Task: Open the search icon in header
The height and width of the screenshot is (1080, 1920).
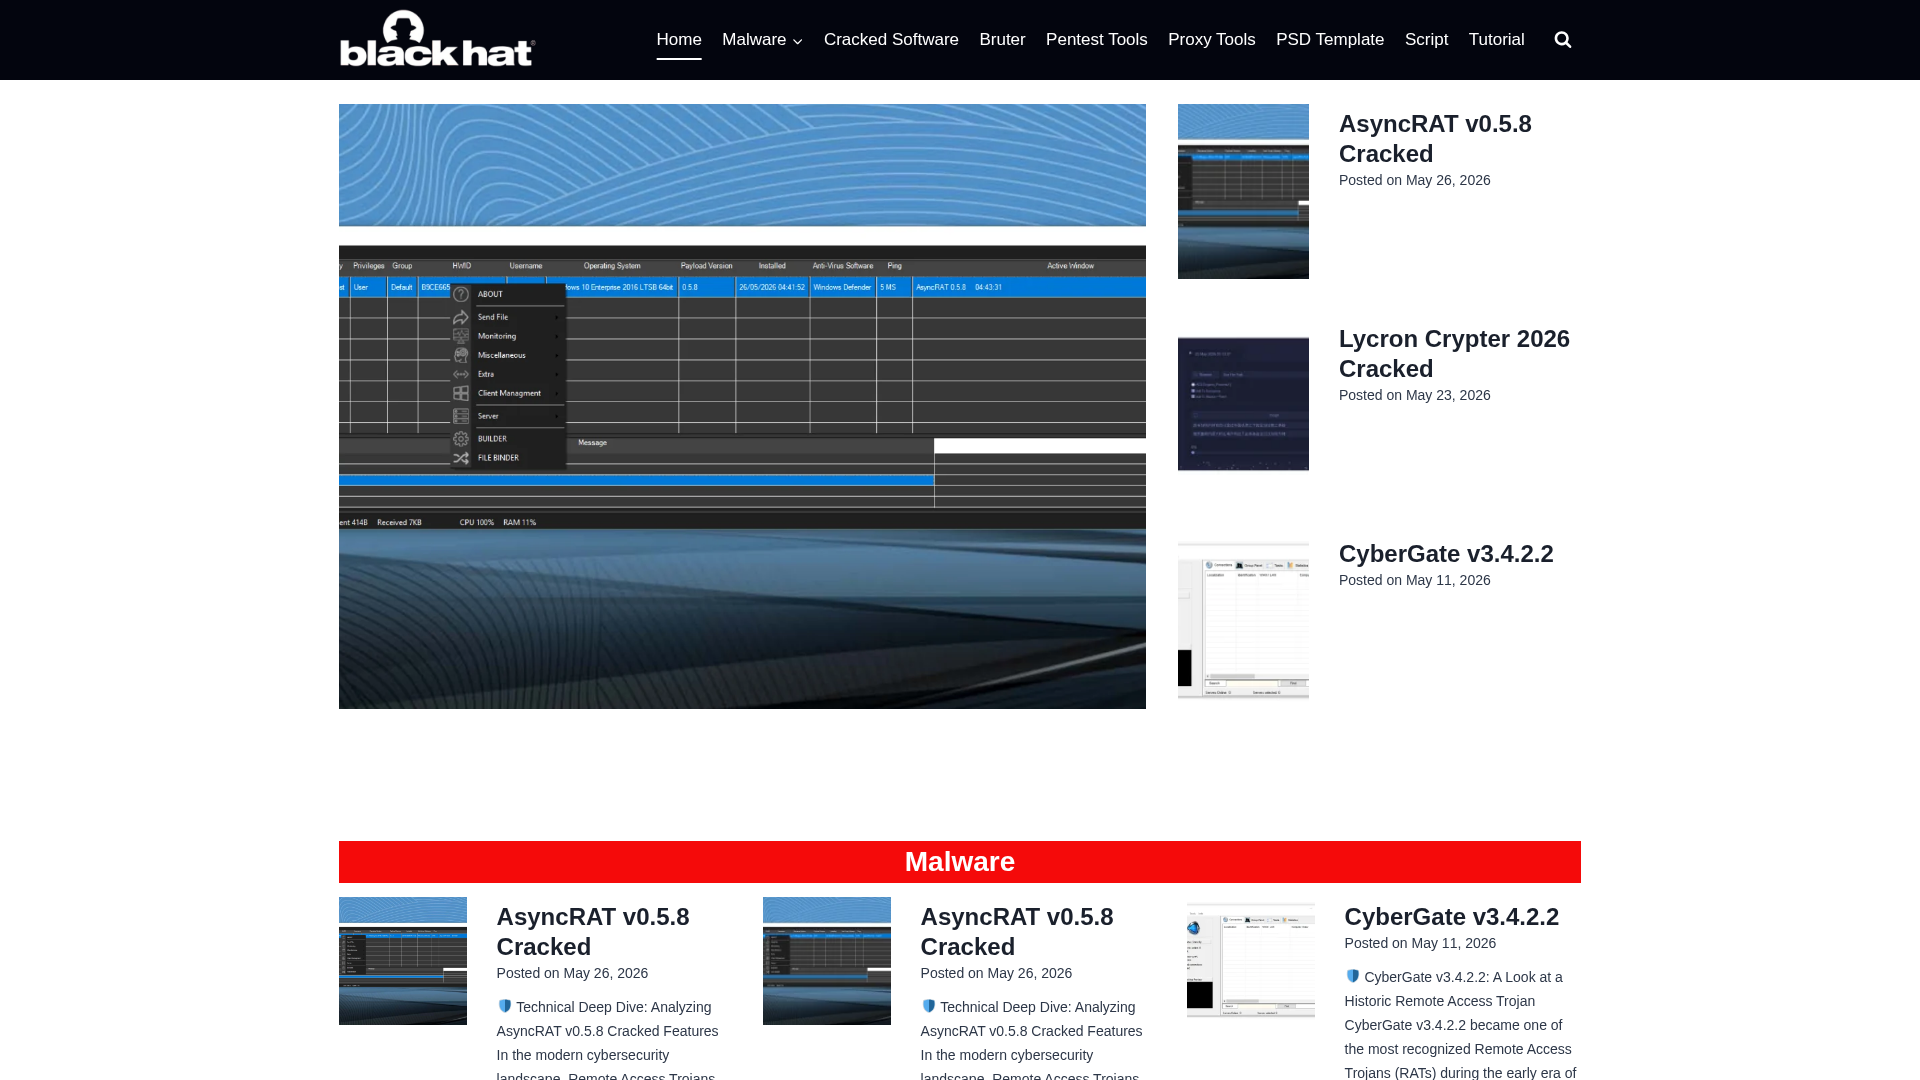Action: [1562, 40]
